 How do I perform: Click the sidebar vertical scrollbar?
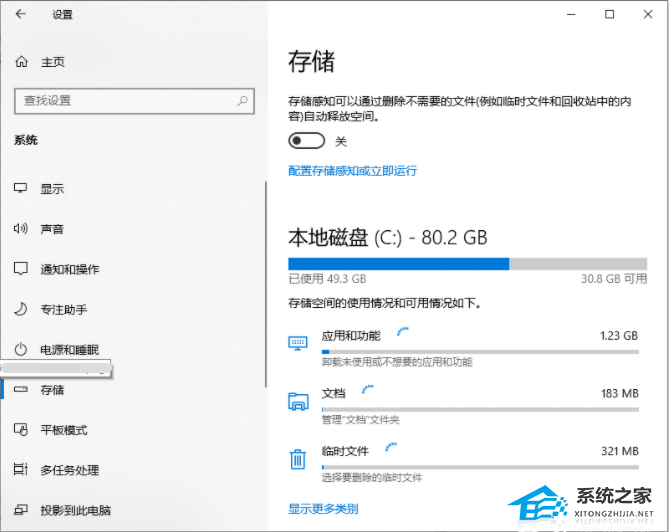point(266,283)
